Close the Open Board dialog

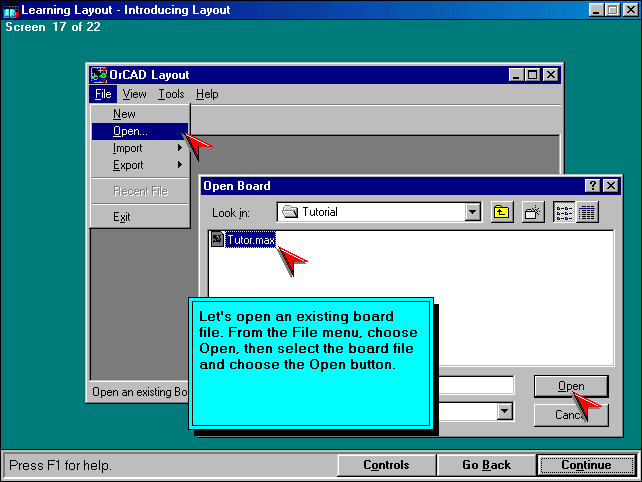(x=611, y=186)
